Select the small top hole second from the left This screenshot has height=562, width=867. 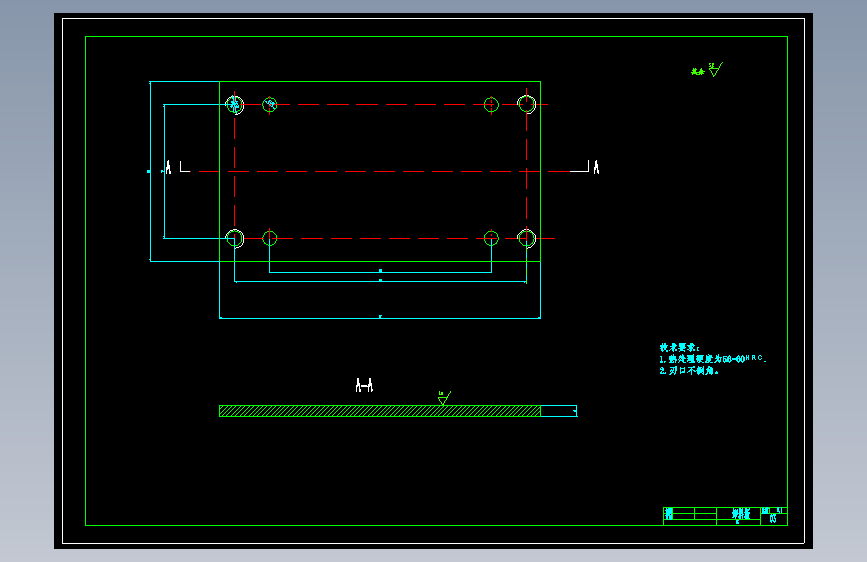[x=269, y=104]
